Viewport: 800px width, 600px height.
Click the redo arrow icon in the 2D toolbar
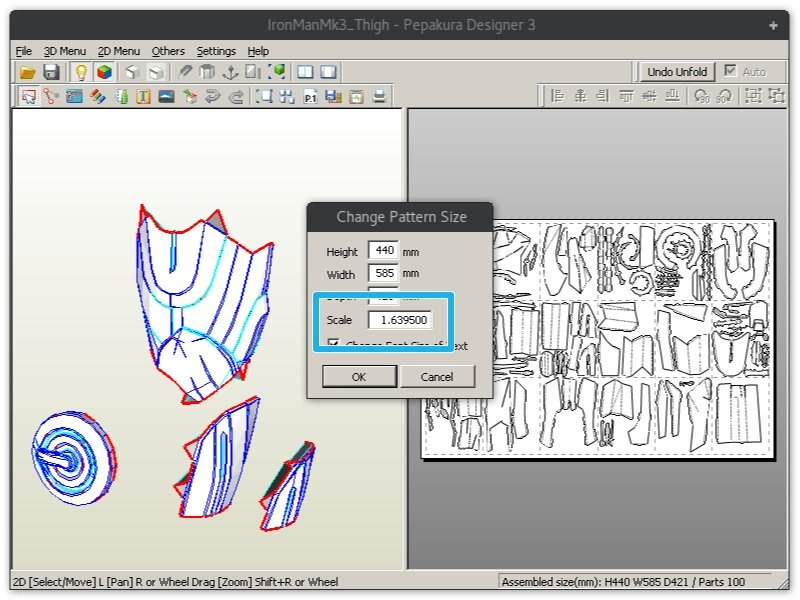coord(236,96)
